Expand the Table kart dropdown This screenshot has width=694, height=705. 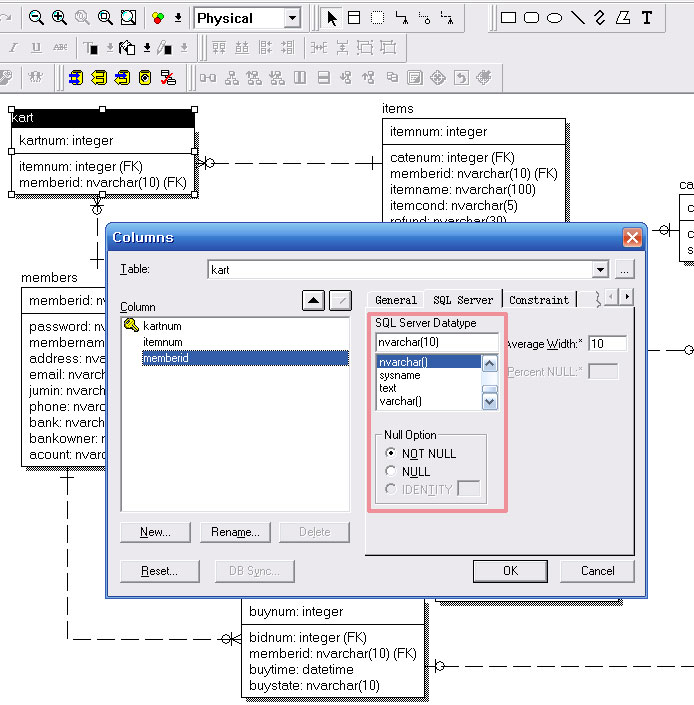[x=600, y=270]
